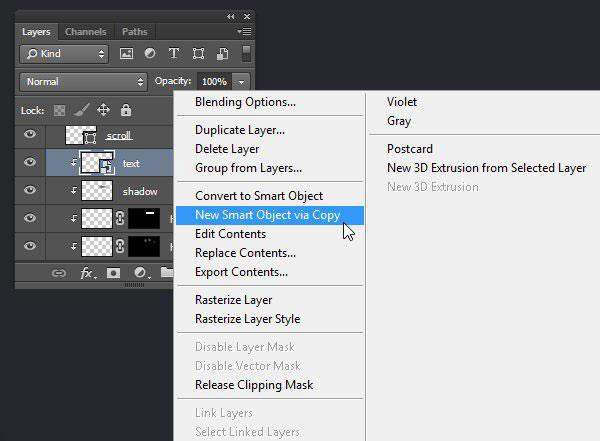Image resolution: width=600 pixels, height=441 pixels.
Task: Select the shadow layer thumbnail
Action: pyautogui.click(x=96, y=190)
